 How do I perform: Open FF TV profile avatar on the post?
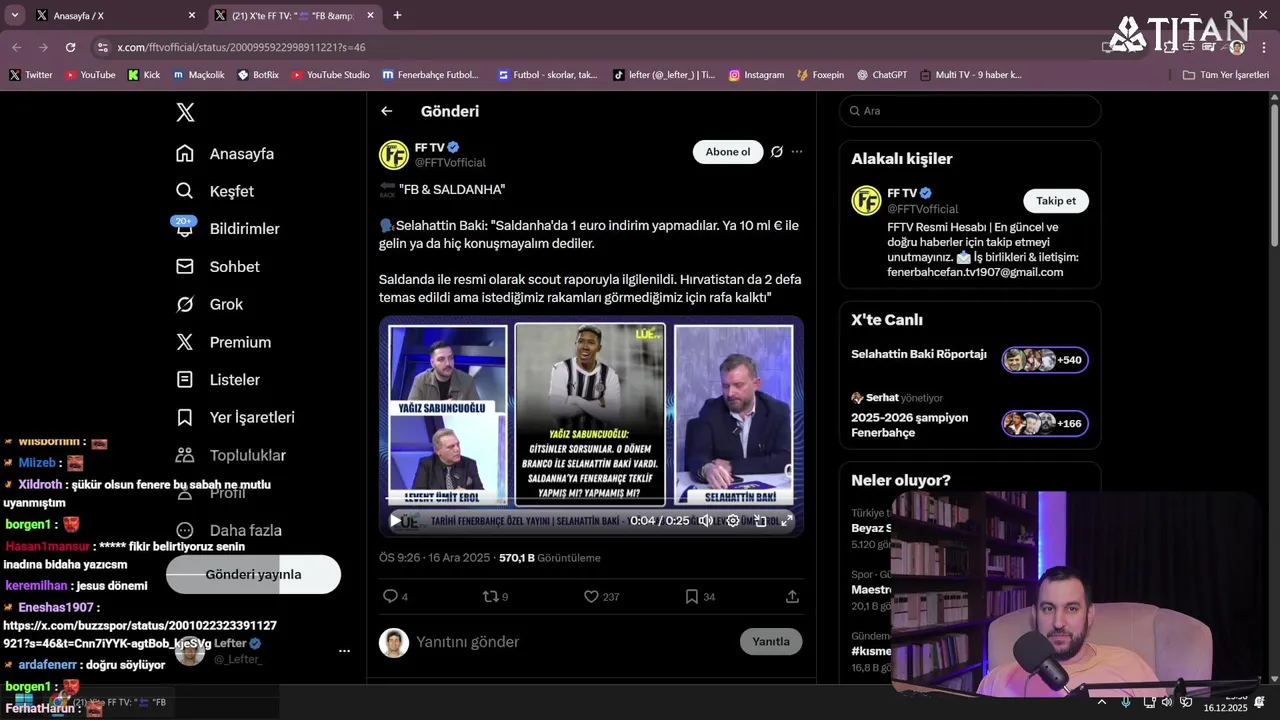[394, 155]
